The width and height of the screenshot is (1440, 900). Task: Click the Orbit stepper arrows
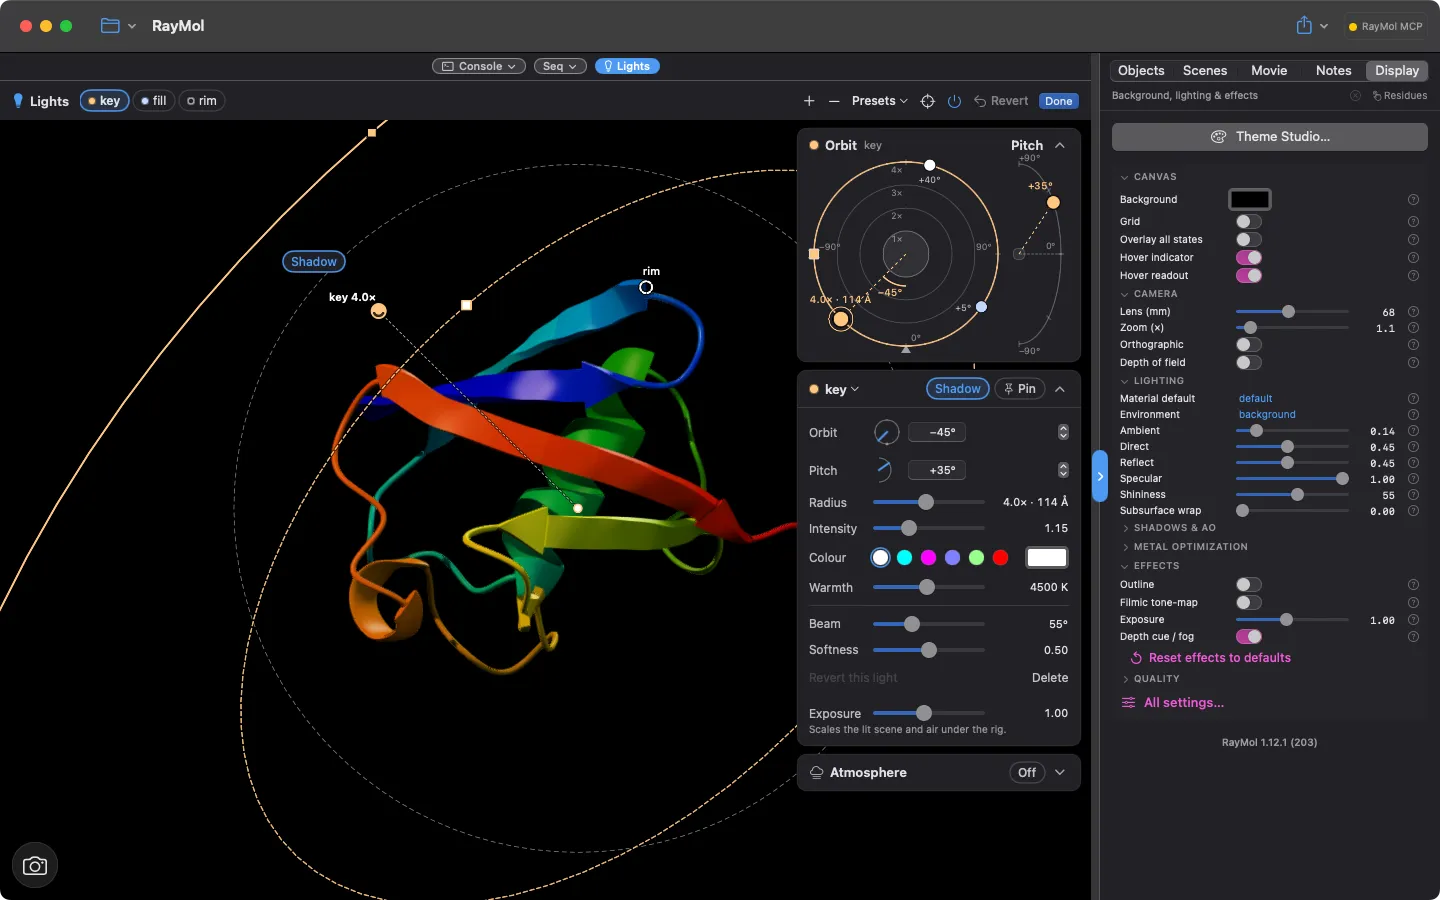click(1063, 432)
